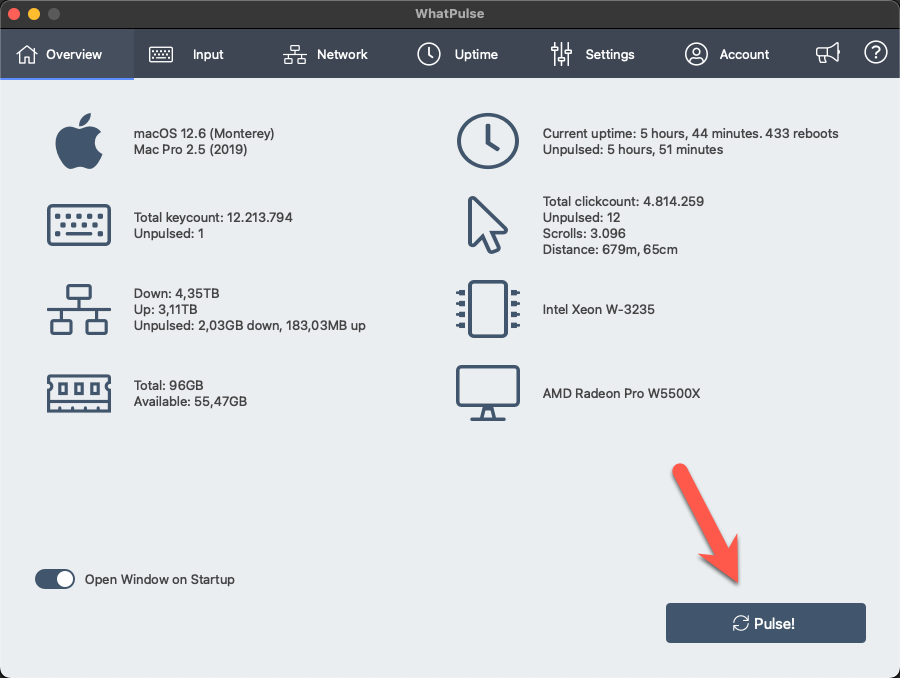Click the monitor GPU icon

point(488,393)
